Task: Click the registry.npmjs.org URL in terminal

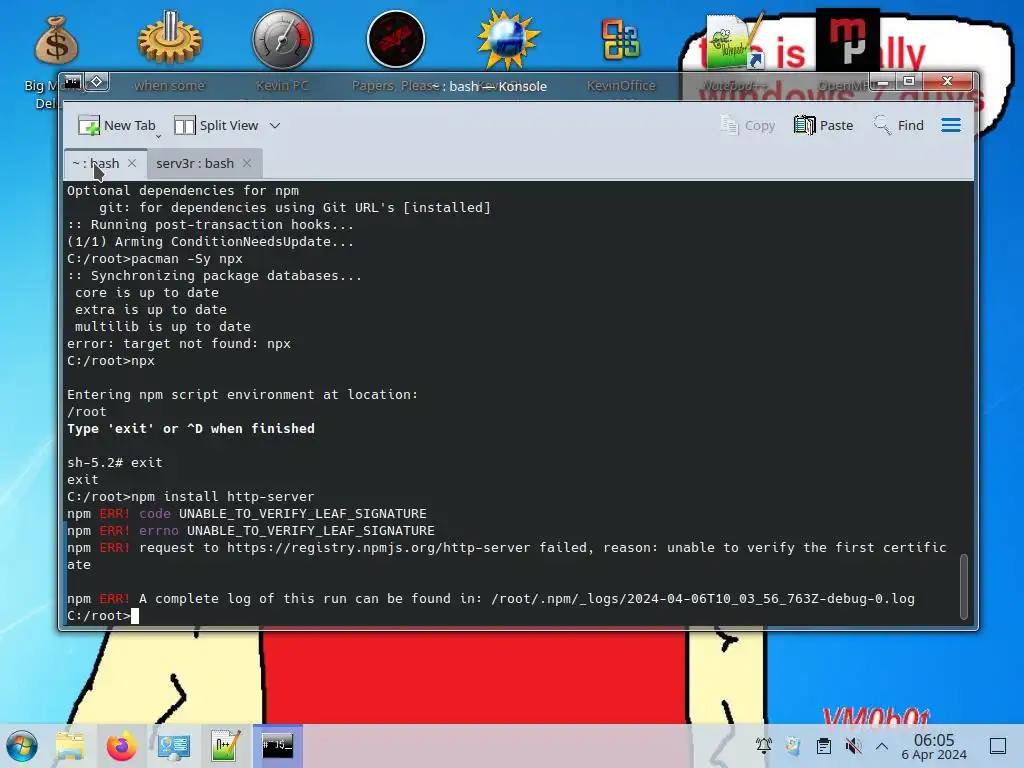Action: click(x=379, y=548)
